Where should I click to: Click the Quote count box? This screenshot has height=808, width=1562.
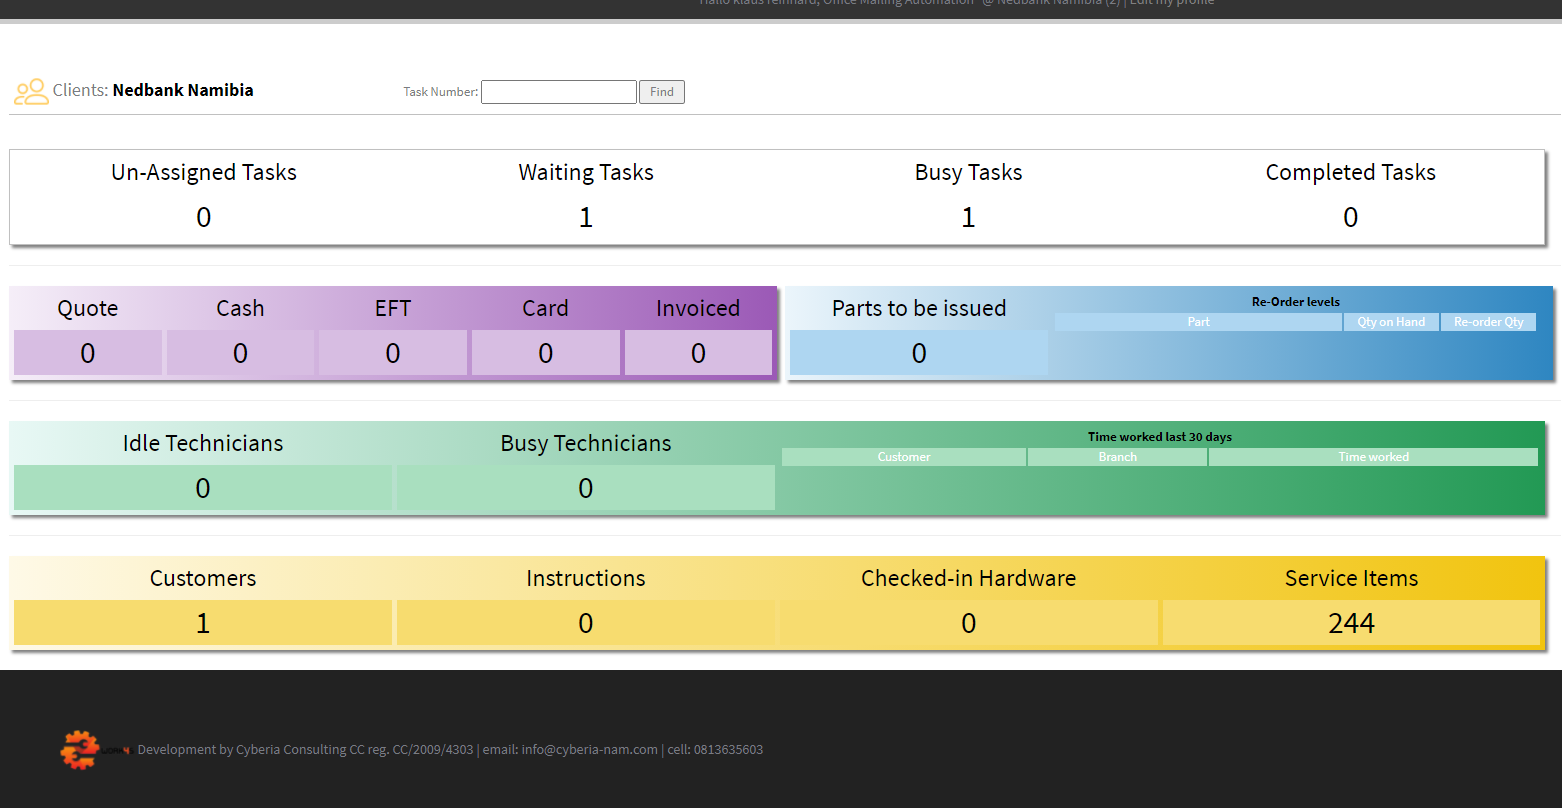(88, 353)
